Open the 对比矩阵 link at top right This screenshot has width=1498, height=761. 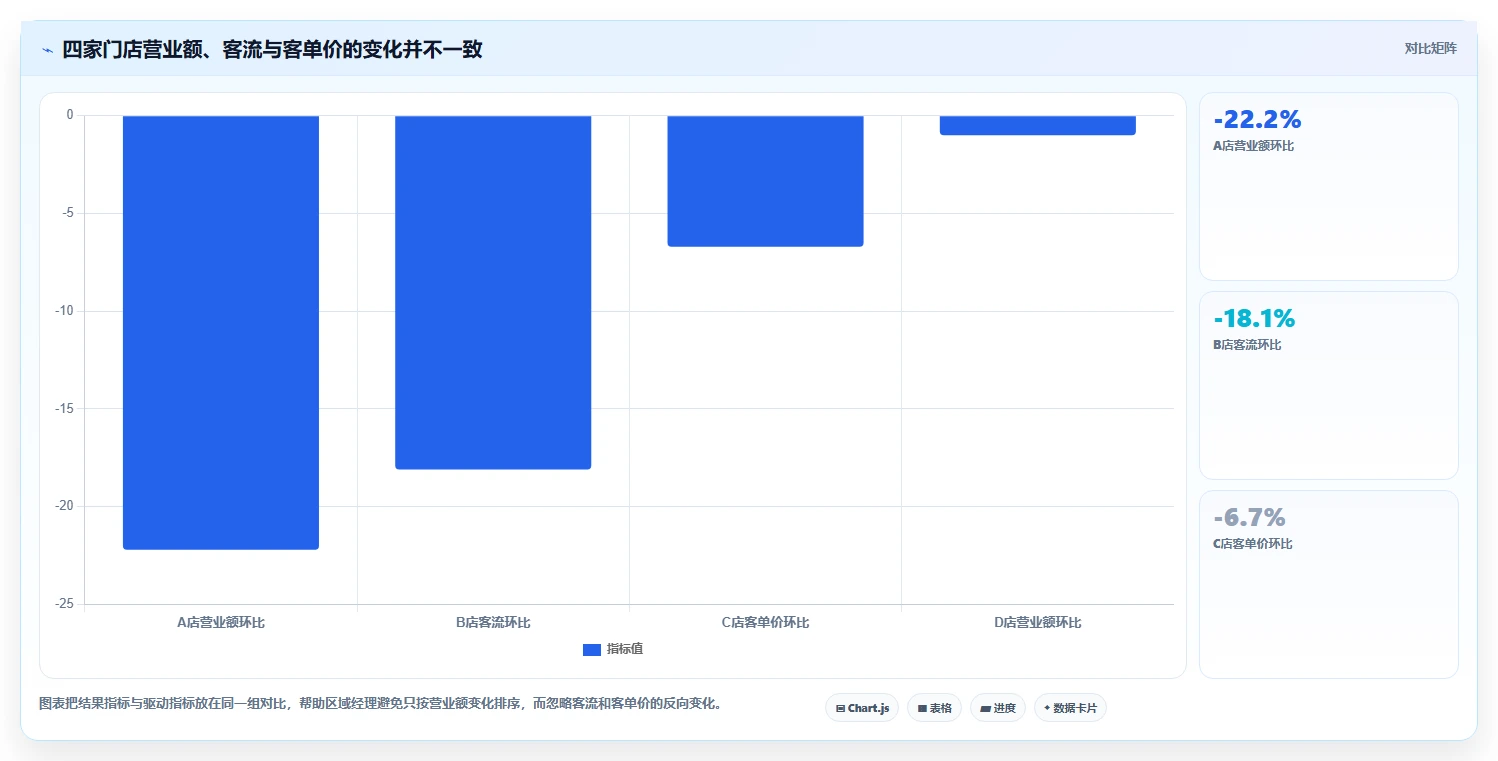point(1430,49)
